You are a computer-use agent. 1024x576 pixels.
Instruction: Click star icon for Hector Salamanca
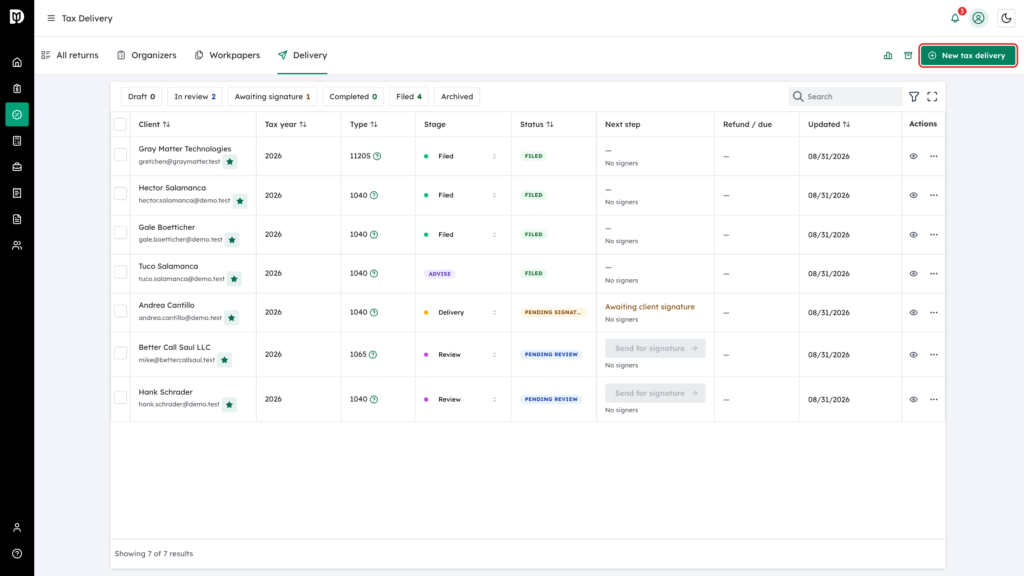[x=240, y=201]
